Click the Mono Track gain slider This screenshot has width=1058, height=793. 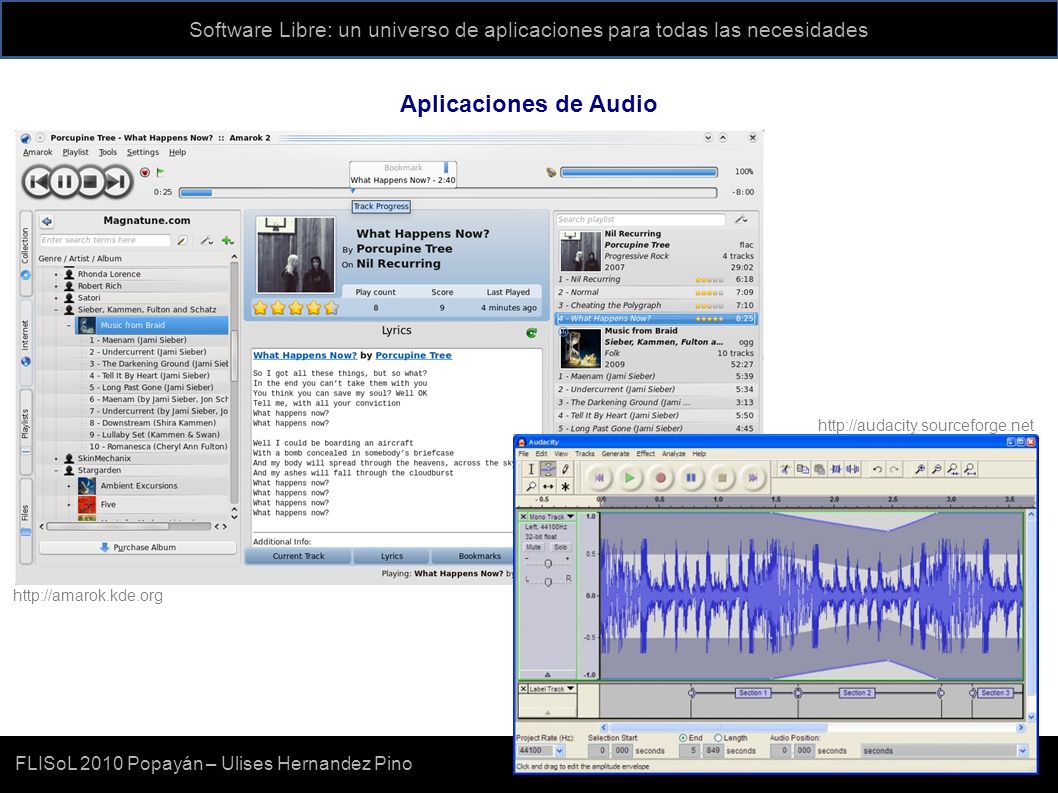pyautogui.click(x=548, y=563)
